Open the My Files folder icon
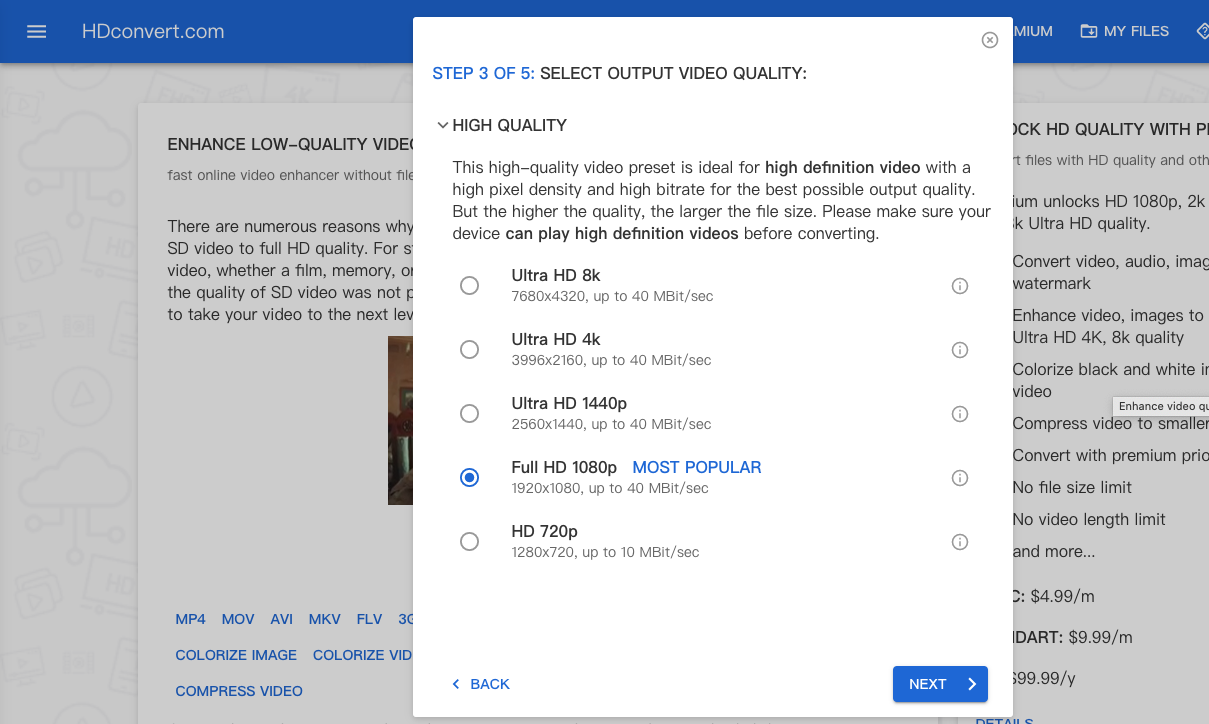This screenshot has height=724, width=1209. point(1089,31)
